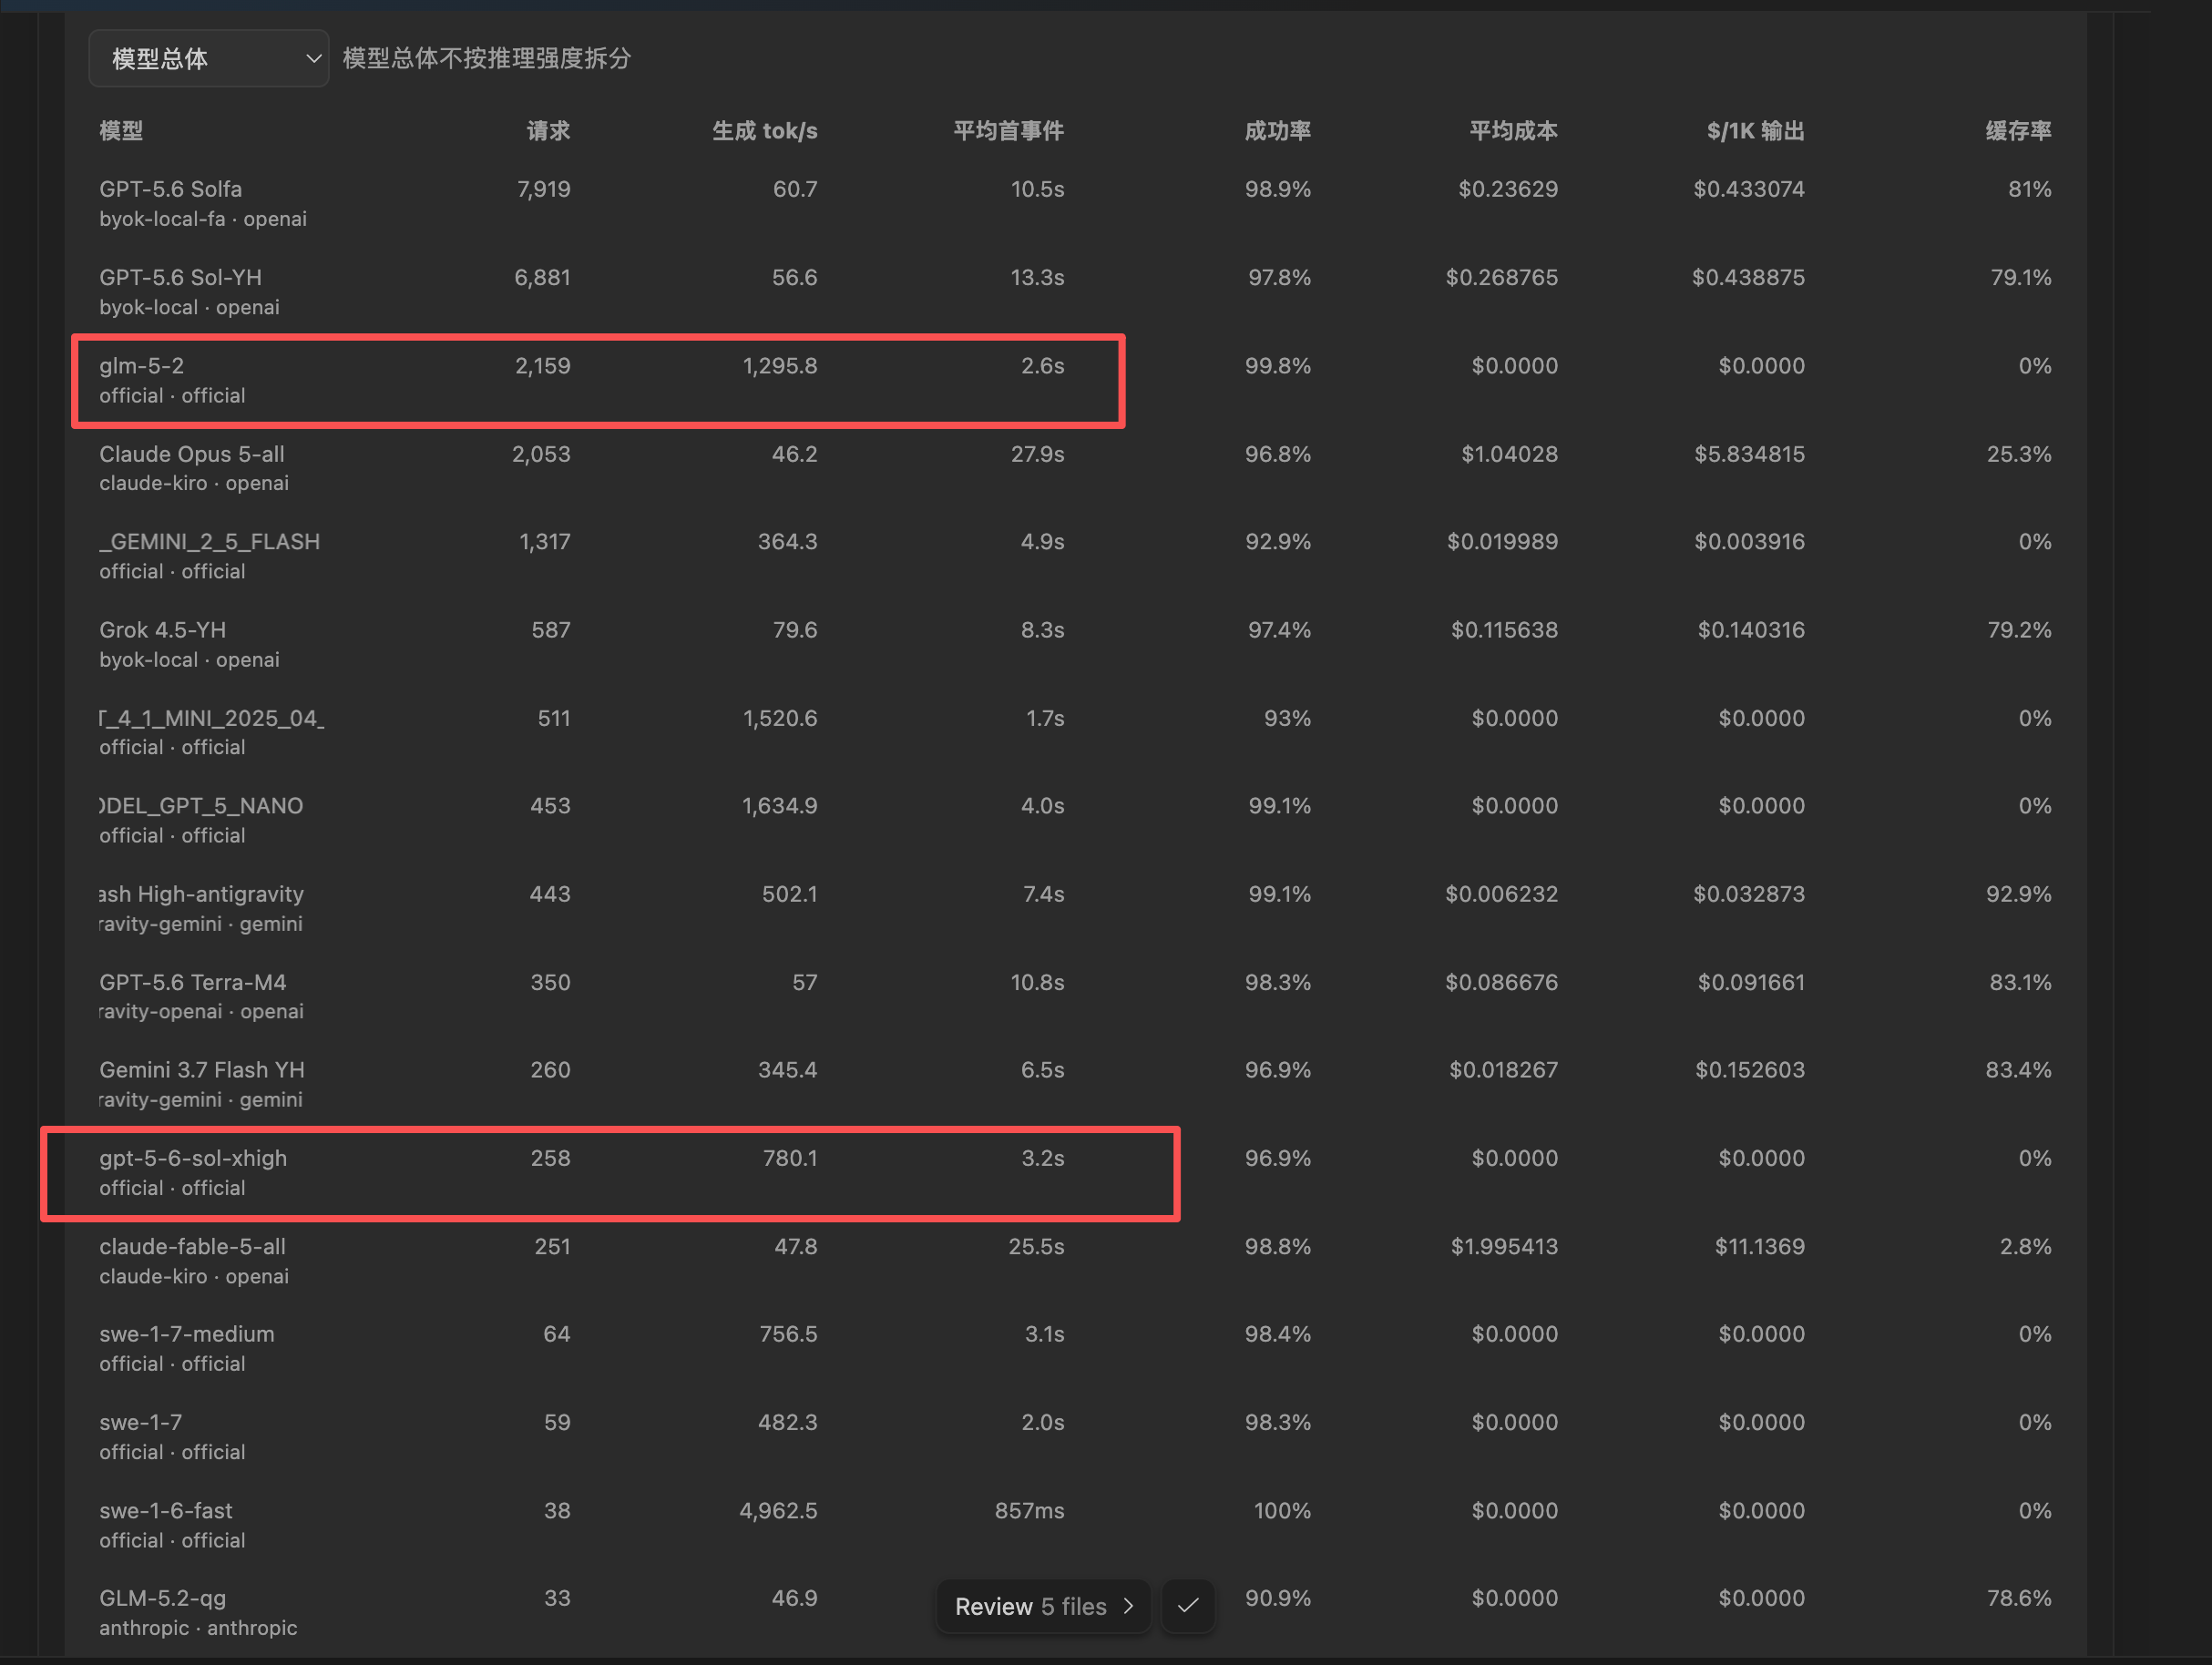Click the $0.115638 average cost value
Image resolution: width=2212 pixels, height=1665 pixels.
pos(1504,630)
